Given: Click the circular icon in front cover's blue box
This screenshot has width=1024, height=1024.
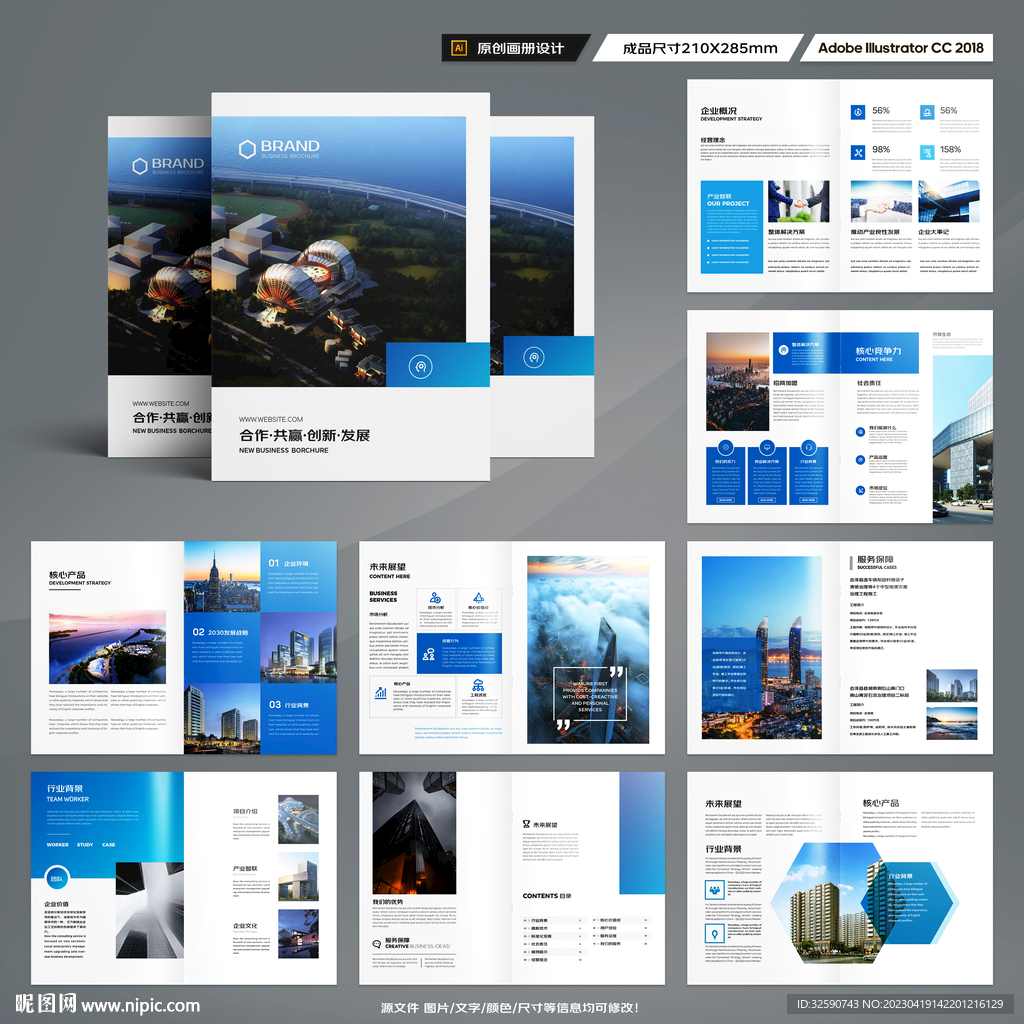Looking at the screenshot, I should [x=420, y=366].
